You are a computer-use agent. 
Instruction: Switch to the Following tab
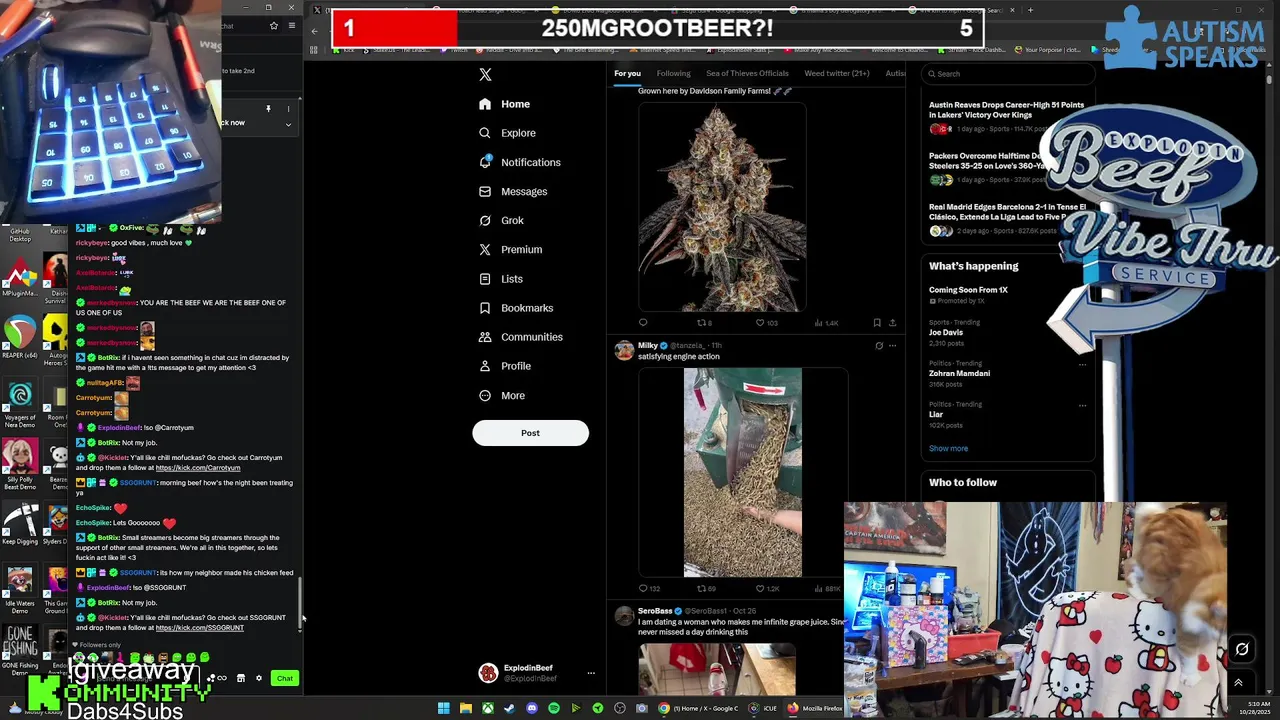coord(673,73)
